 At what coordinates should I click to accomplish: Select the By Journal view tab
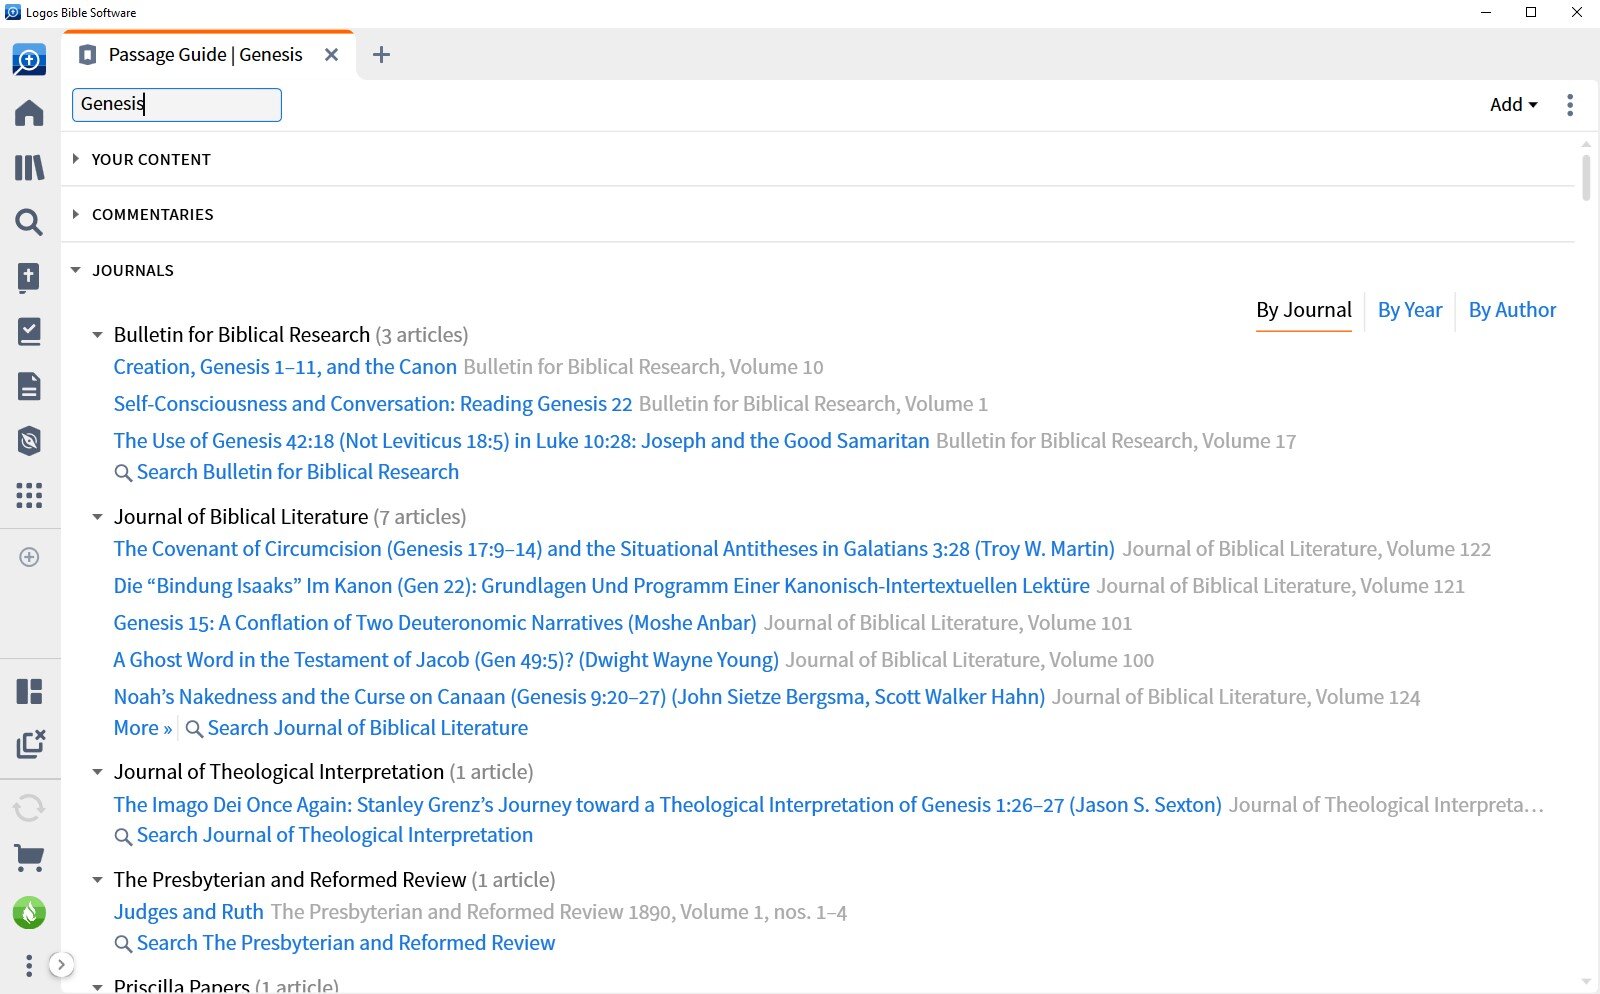coord(1304,310)
